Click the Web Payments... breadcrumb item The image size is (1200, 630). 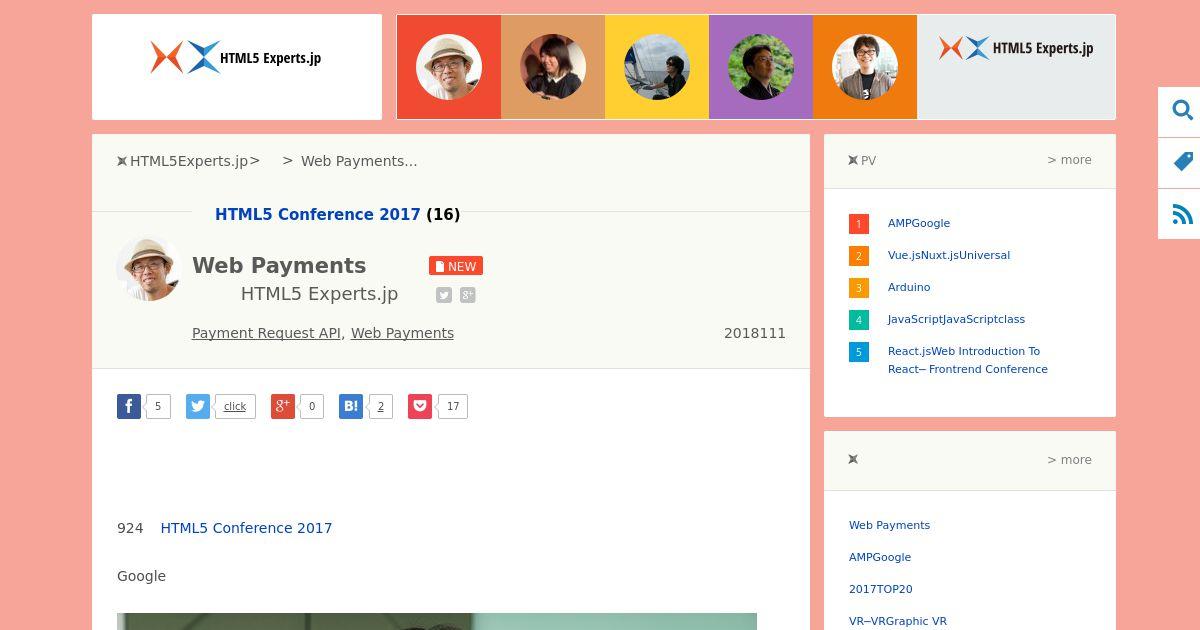tap(359, 161)
